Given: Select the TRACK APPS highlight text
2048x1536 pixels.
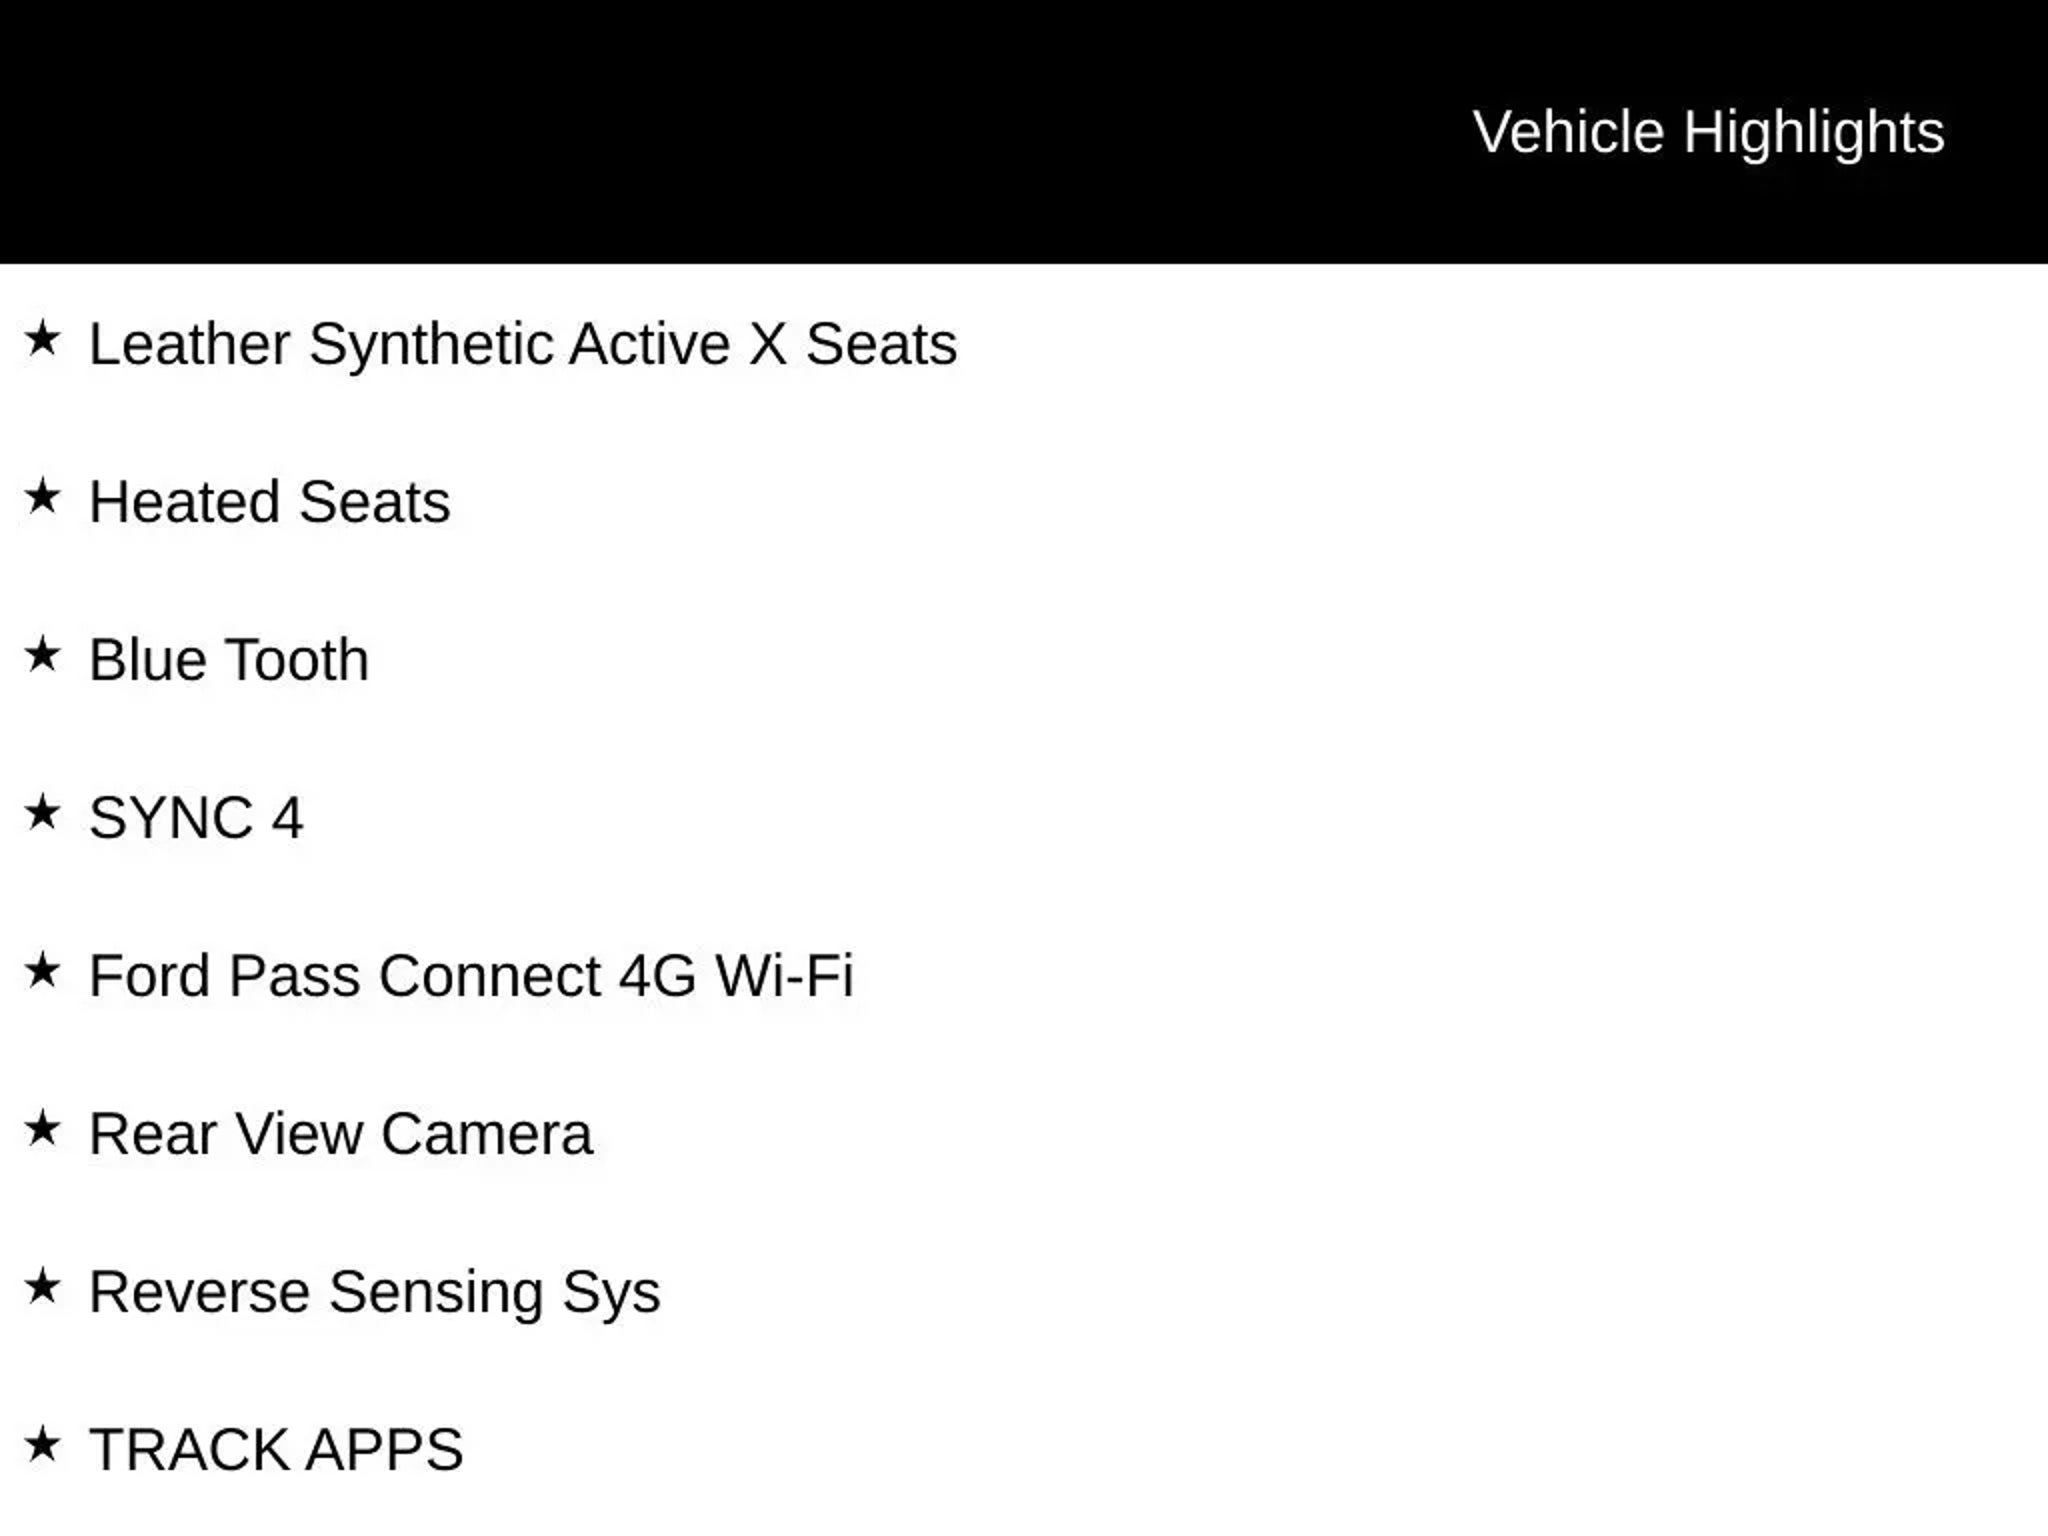Looking at the screenshot, I should [276, 1450].
